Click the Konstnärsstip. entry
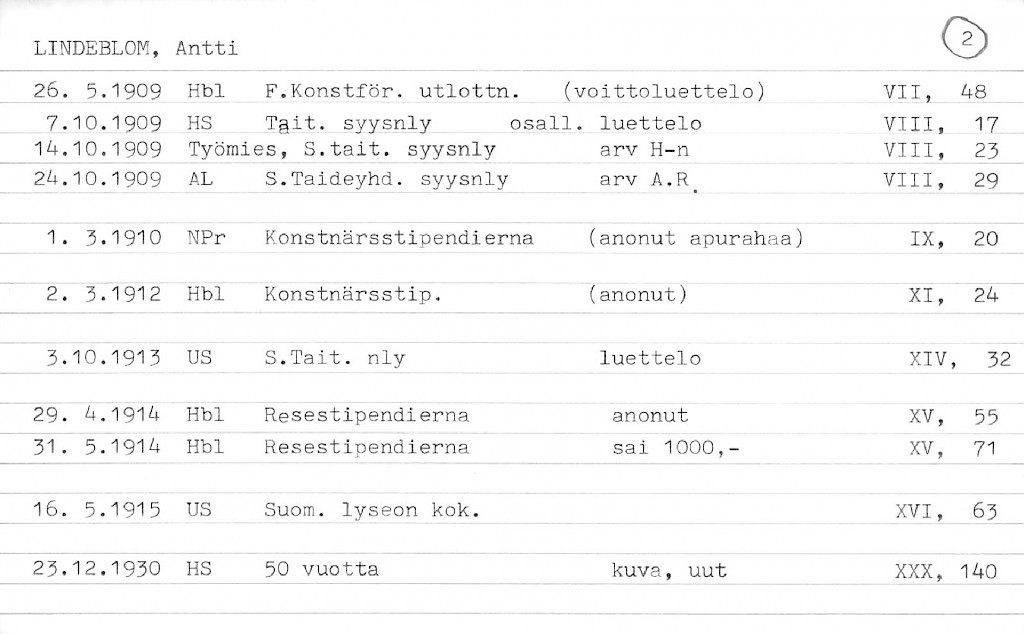 pyautogui.click(x=353, y=296)
